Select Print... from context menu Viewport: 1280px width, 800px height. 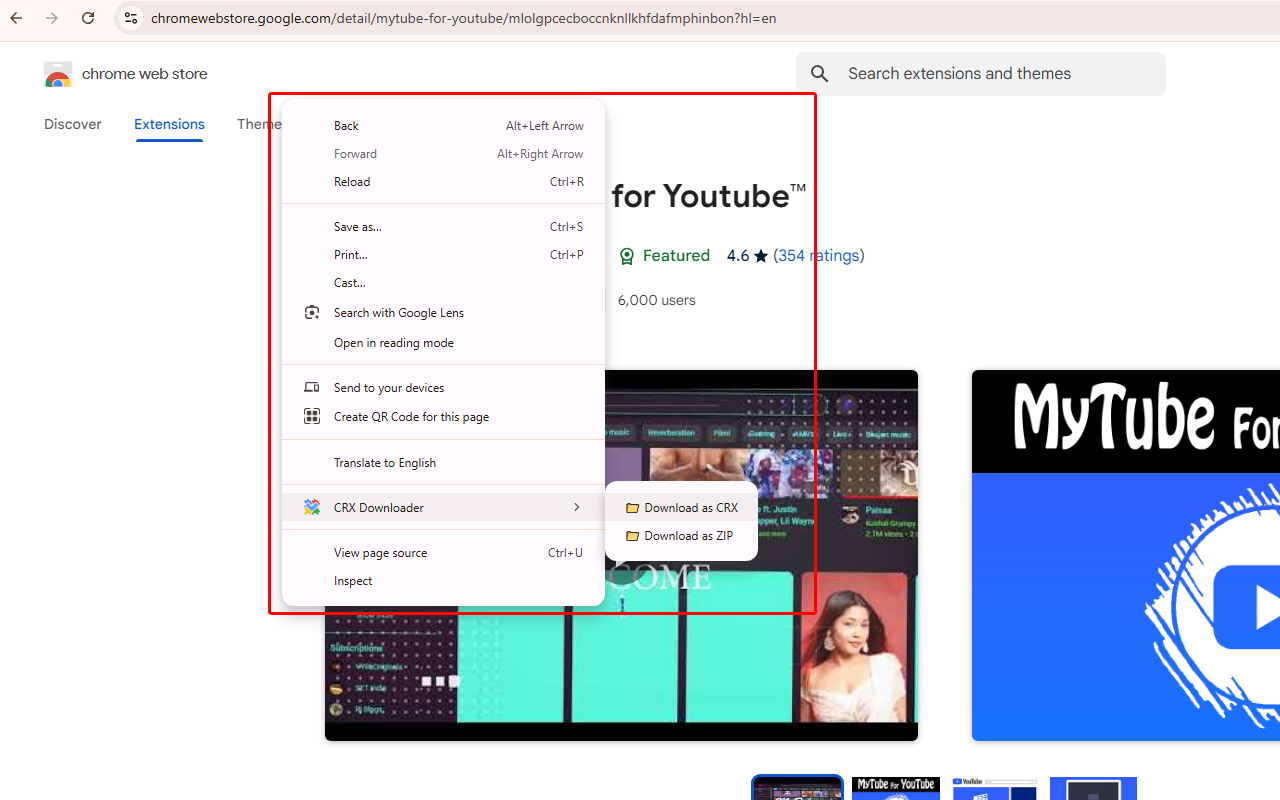[444, 255]
